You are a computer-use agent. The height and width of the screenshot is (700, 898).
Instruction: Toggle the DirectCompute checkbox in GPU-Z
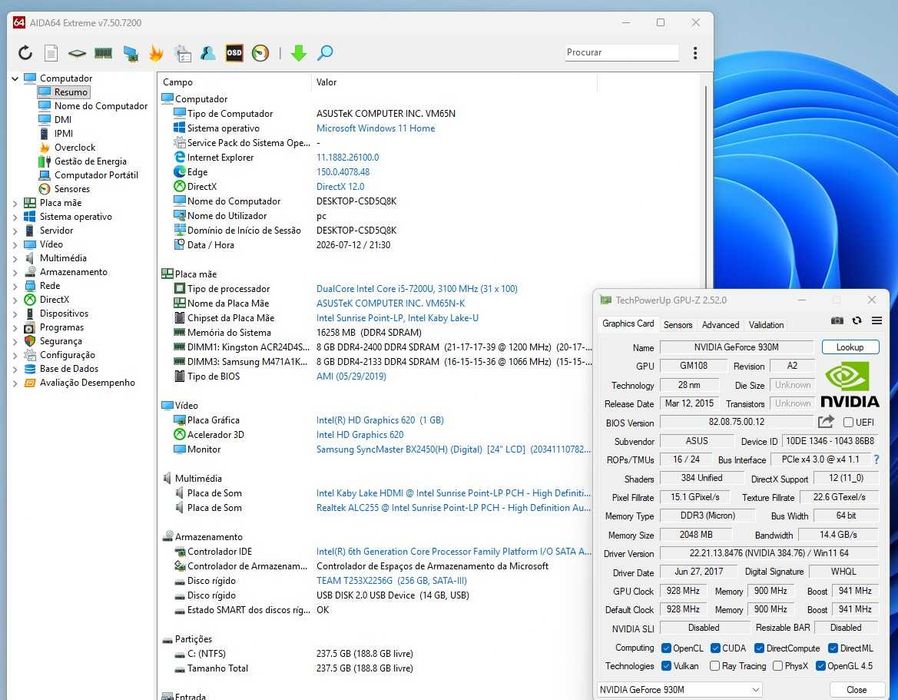coord(759,648)
